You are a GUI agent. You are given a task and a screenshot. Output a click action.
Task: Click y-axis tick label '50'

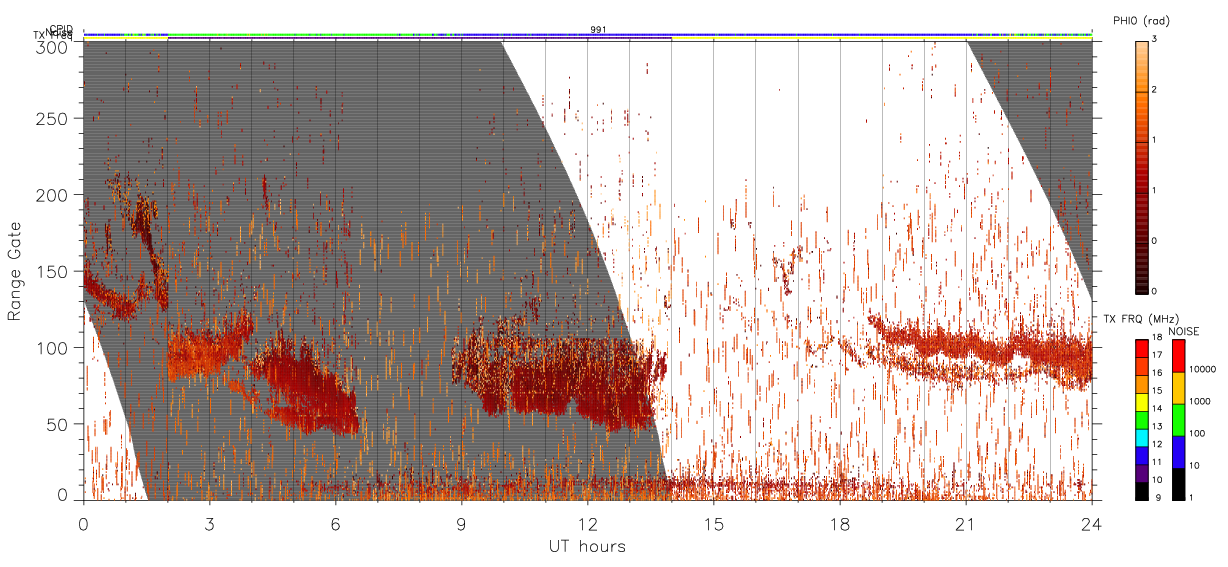pyautogui.click(x=59, y=424)
